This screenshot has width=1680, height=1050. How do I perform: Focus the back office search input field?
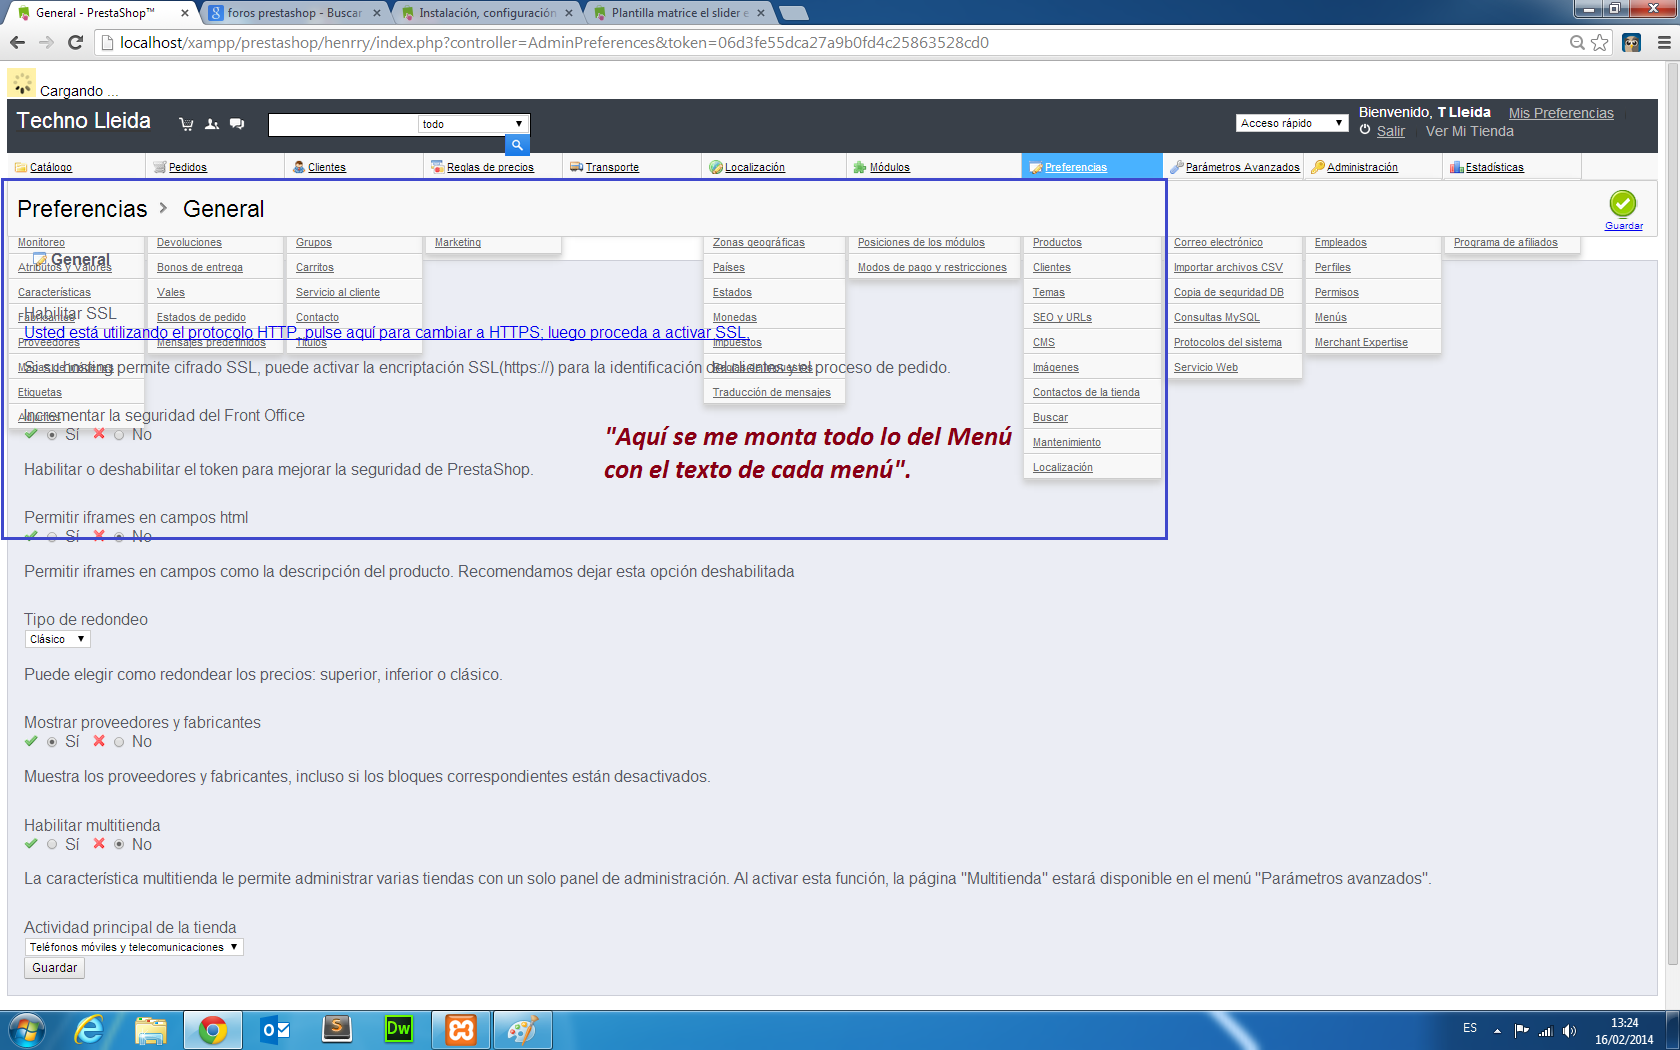pos(343,124)
